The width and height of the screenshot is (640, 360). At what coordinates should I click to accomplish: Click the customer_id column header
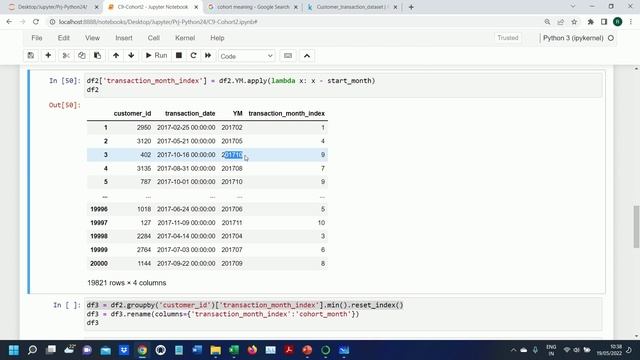pyautogui.click(x=132, y=113)
